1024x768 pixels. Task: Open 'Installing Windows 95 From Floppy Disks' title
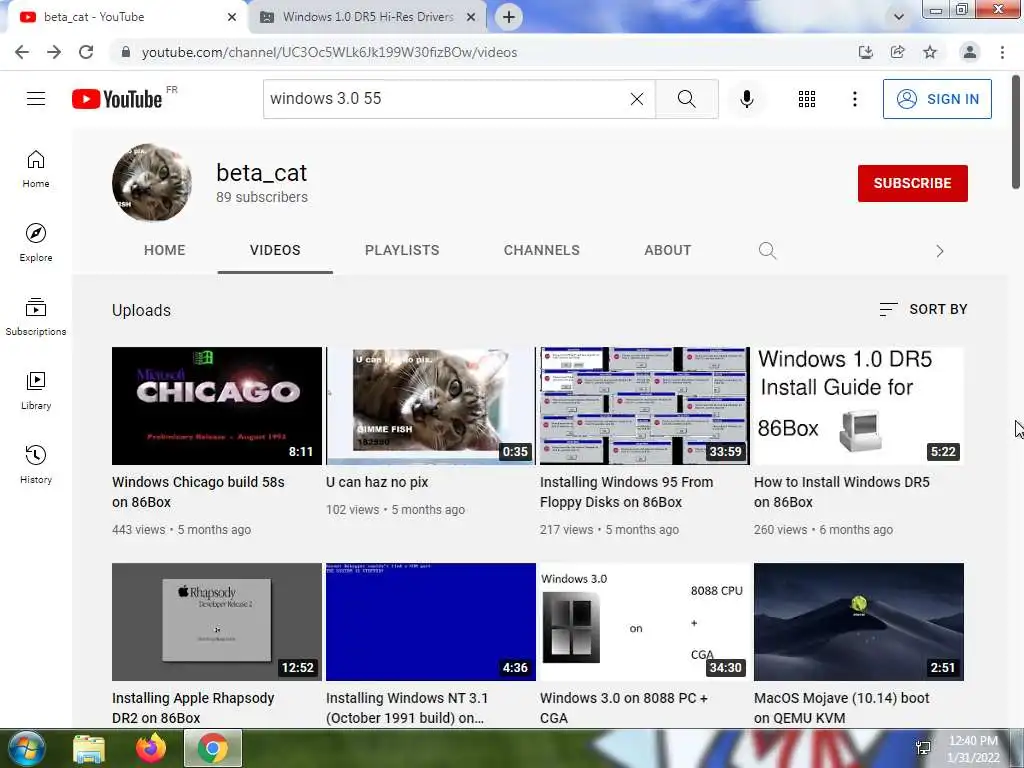tap(626, 492)
